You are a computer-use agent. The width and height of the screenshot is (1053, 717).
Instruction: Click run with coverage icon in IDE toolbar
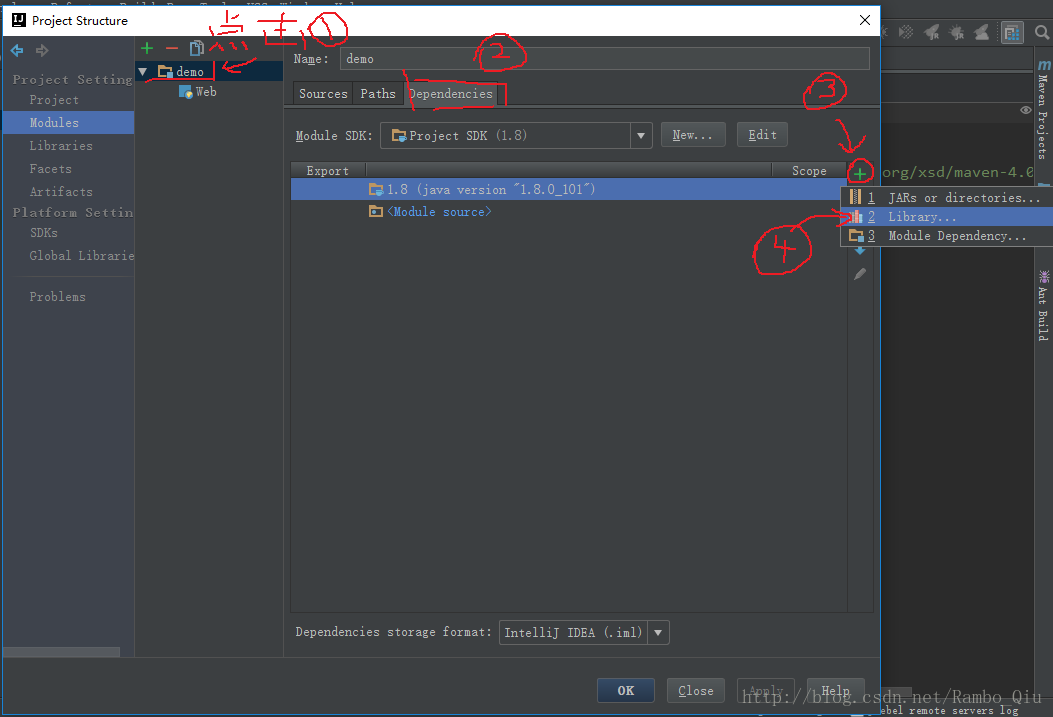click(x=906, y=32)
